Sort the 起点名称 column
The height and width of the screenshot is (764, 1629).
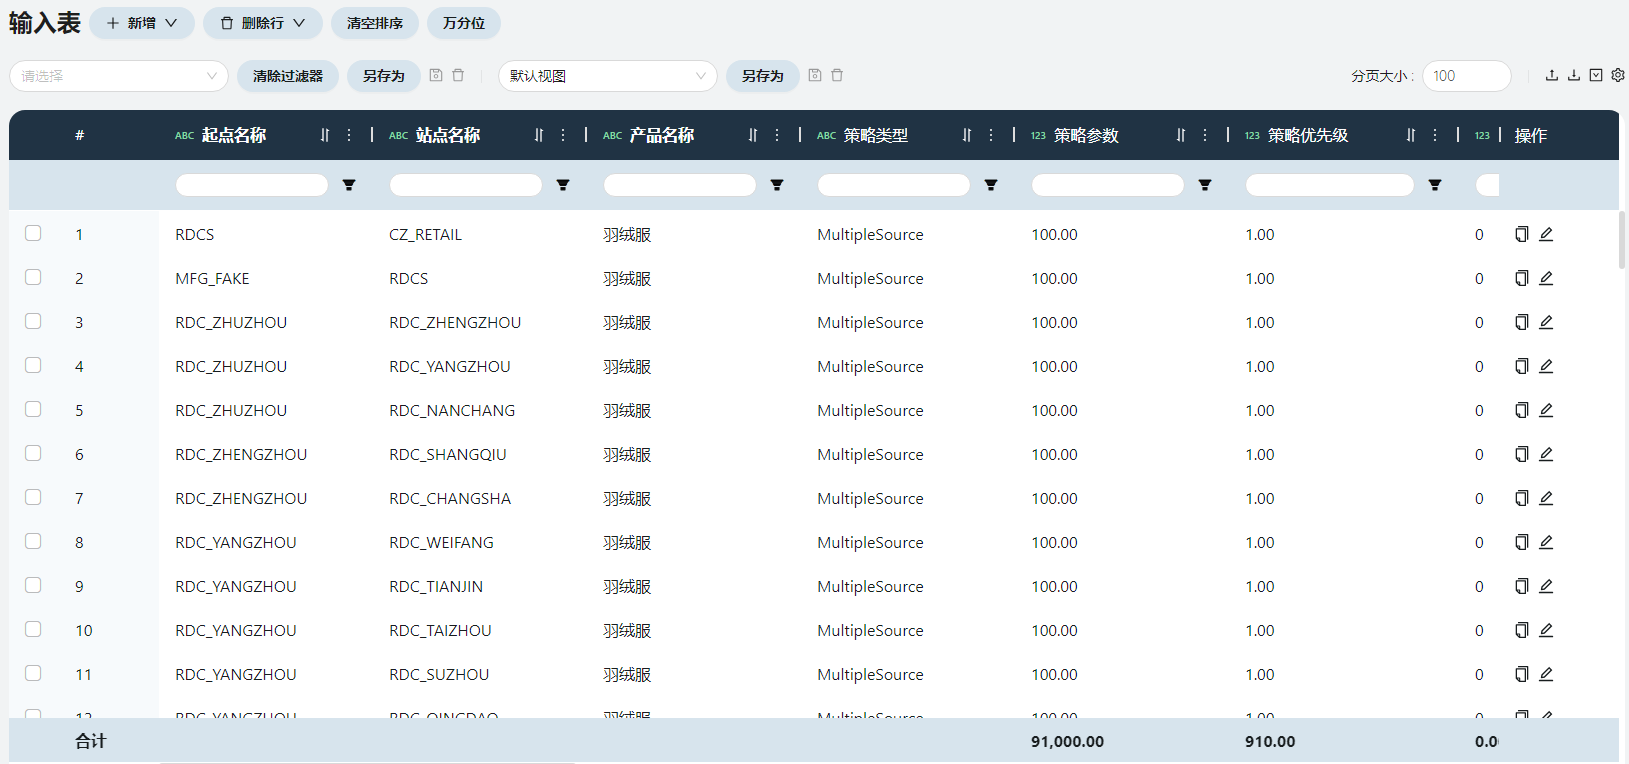pyautogui.click(x=325, y=135)
